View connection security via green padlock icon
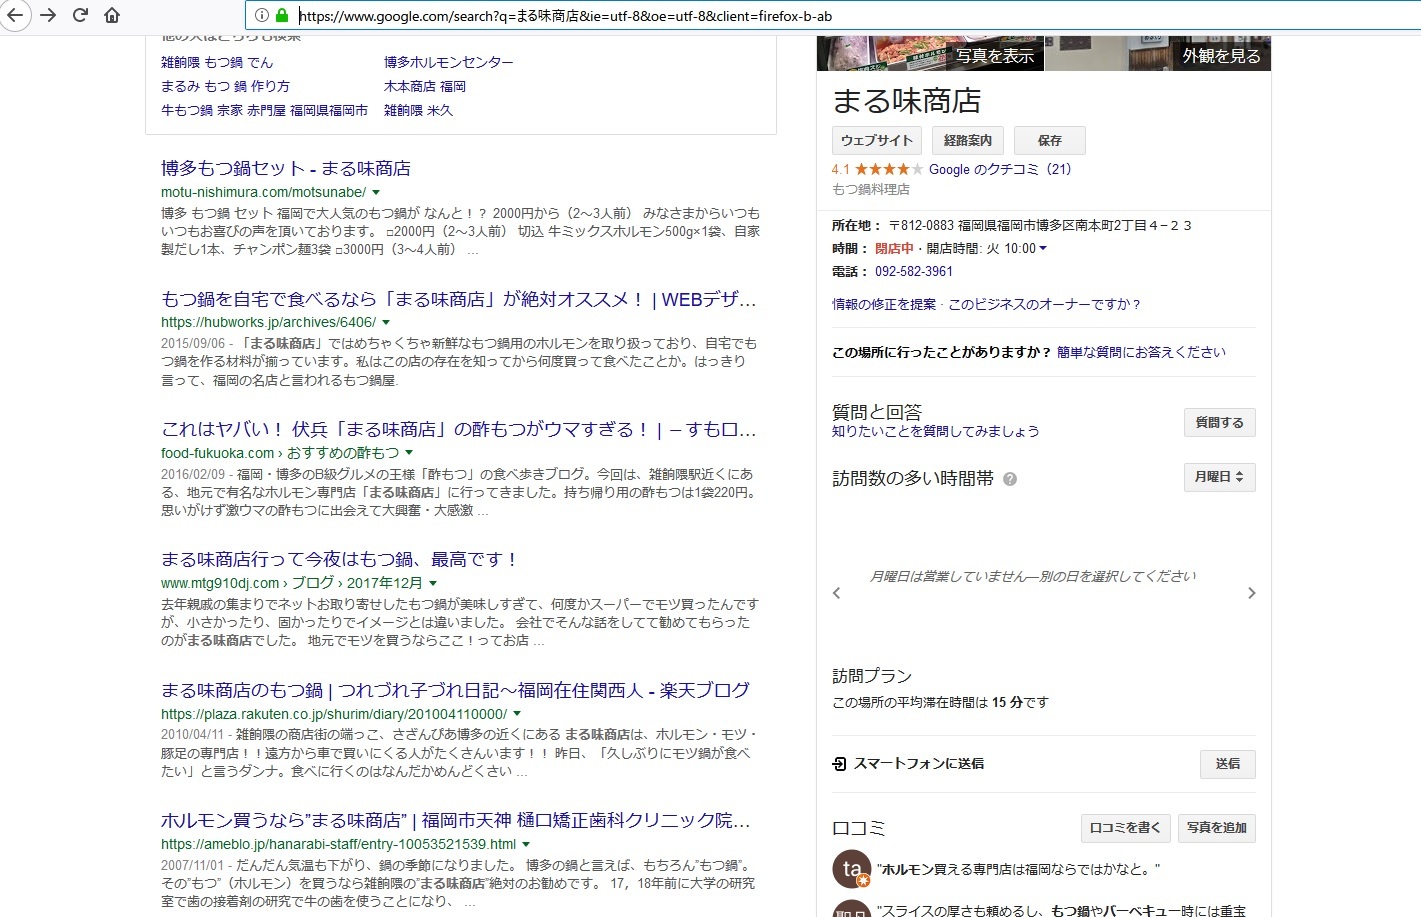 pos(281,15)
